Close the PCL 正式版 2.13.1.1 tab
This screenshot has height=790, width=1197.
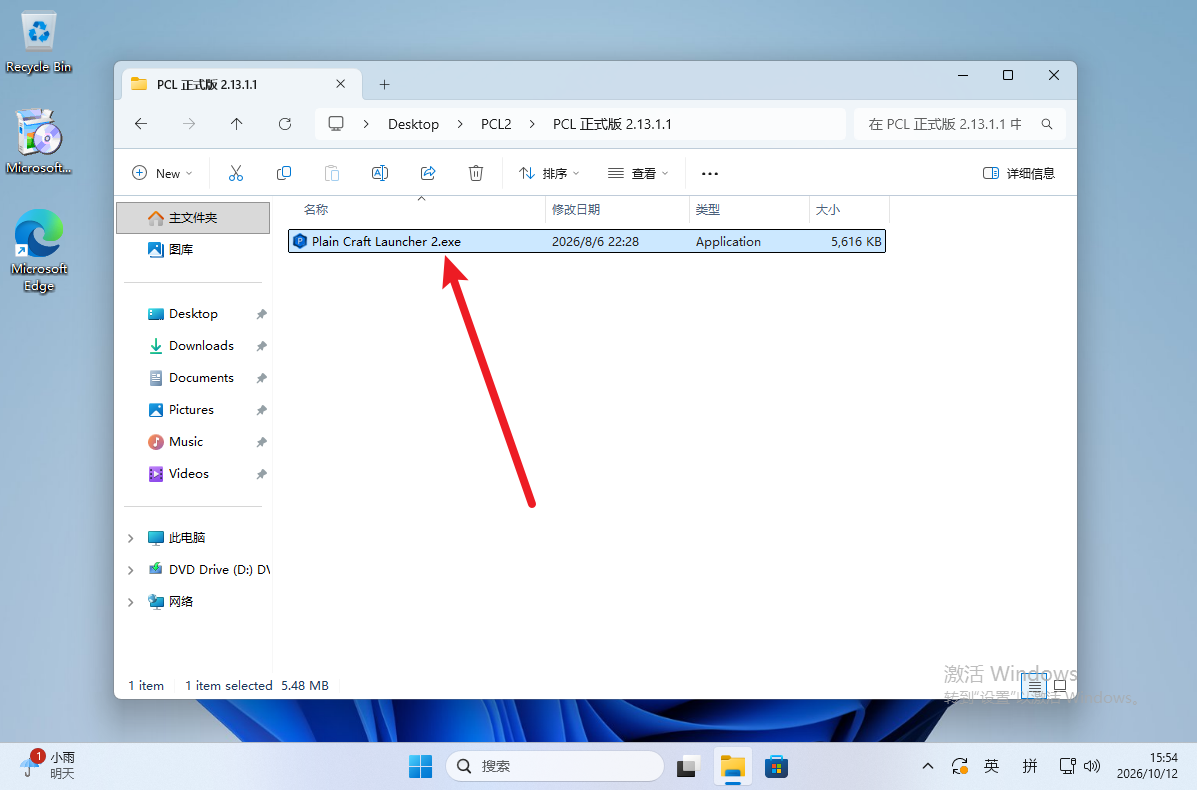(x=340, y=84)
